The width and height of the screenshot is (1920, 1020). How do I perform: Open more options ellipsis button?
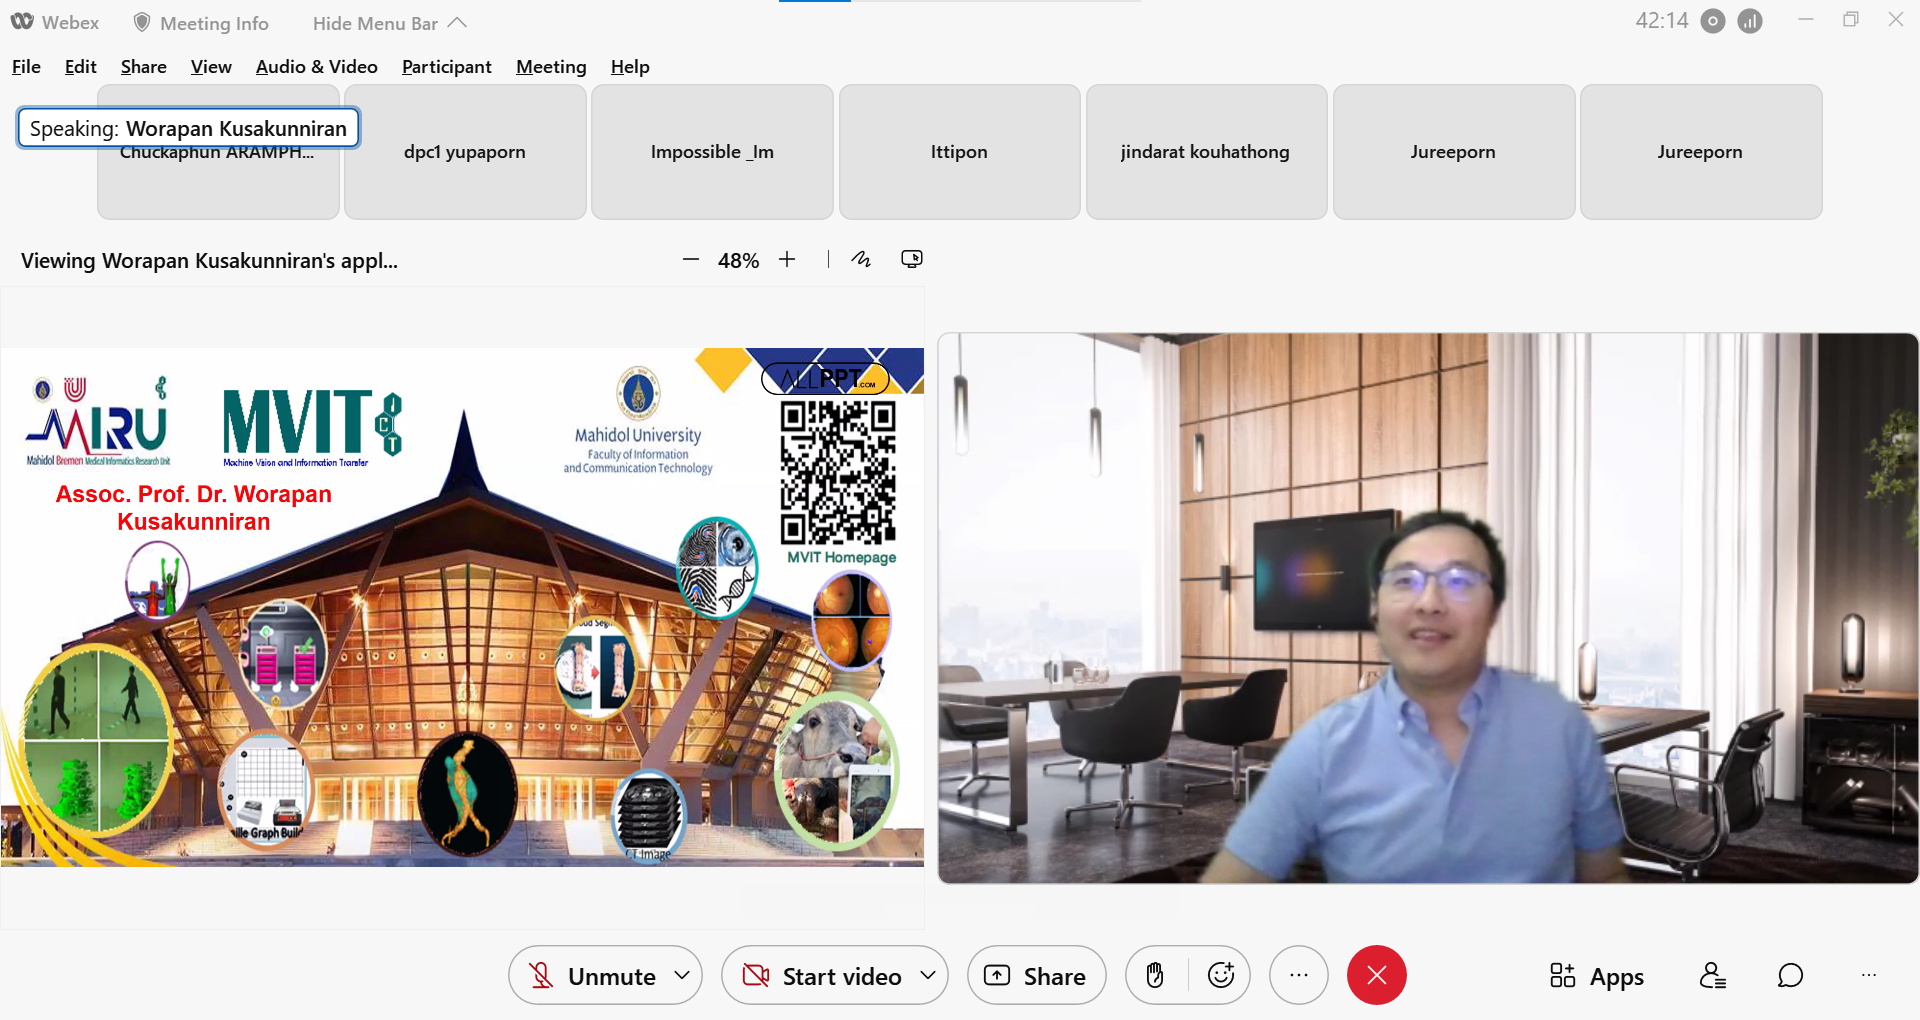(x=1298, y=975)
